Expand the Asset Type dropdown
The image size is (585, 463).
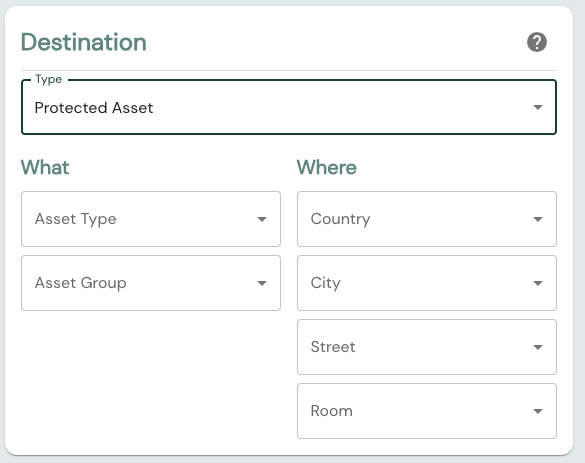(151, 219)
